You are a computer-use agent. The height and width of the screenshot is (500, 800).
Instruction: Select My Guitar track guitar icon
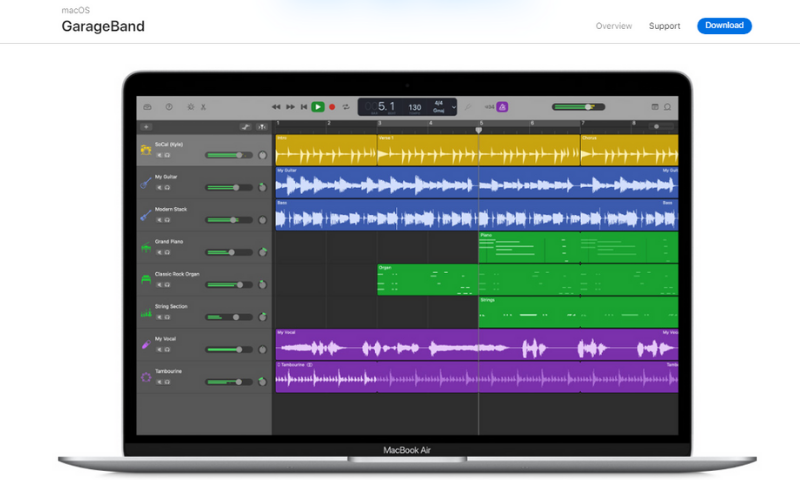click(x=146, y=183)
